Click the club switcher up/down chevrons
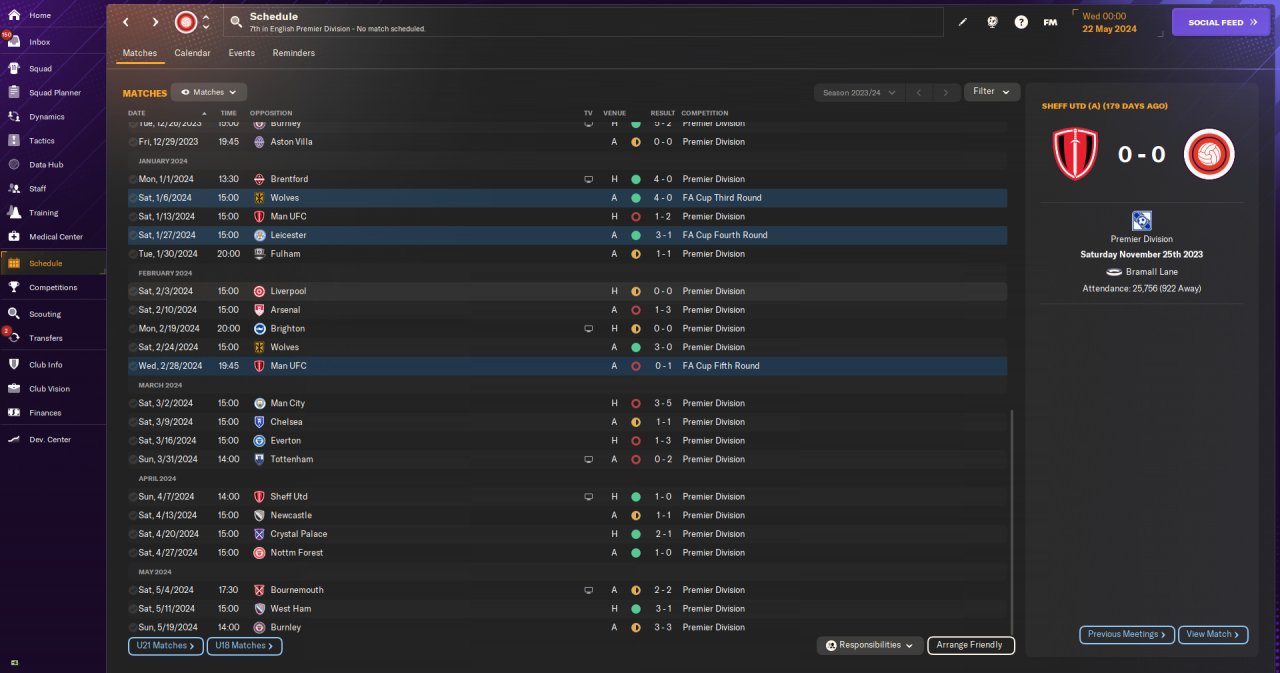The height and width of the screenshot is (673, 1280). pyautogui.click(x=206, y=22)
